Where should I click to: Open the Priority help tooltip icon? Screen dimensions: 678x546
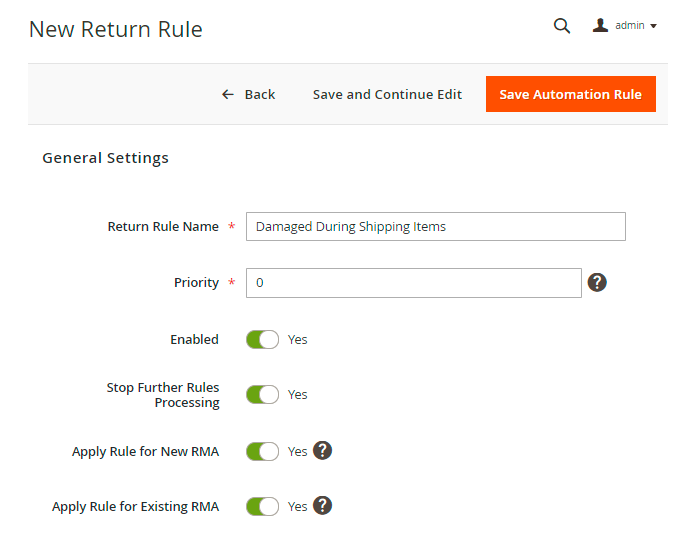(x=597, y=282)
